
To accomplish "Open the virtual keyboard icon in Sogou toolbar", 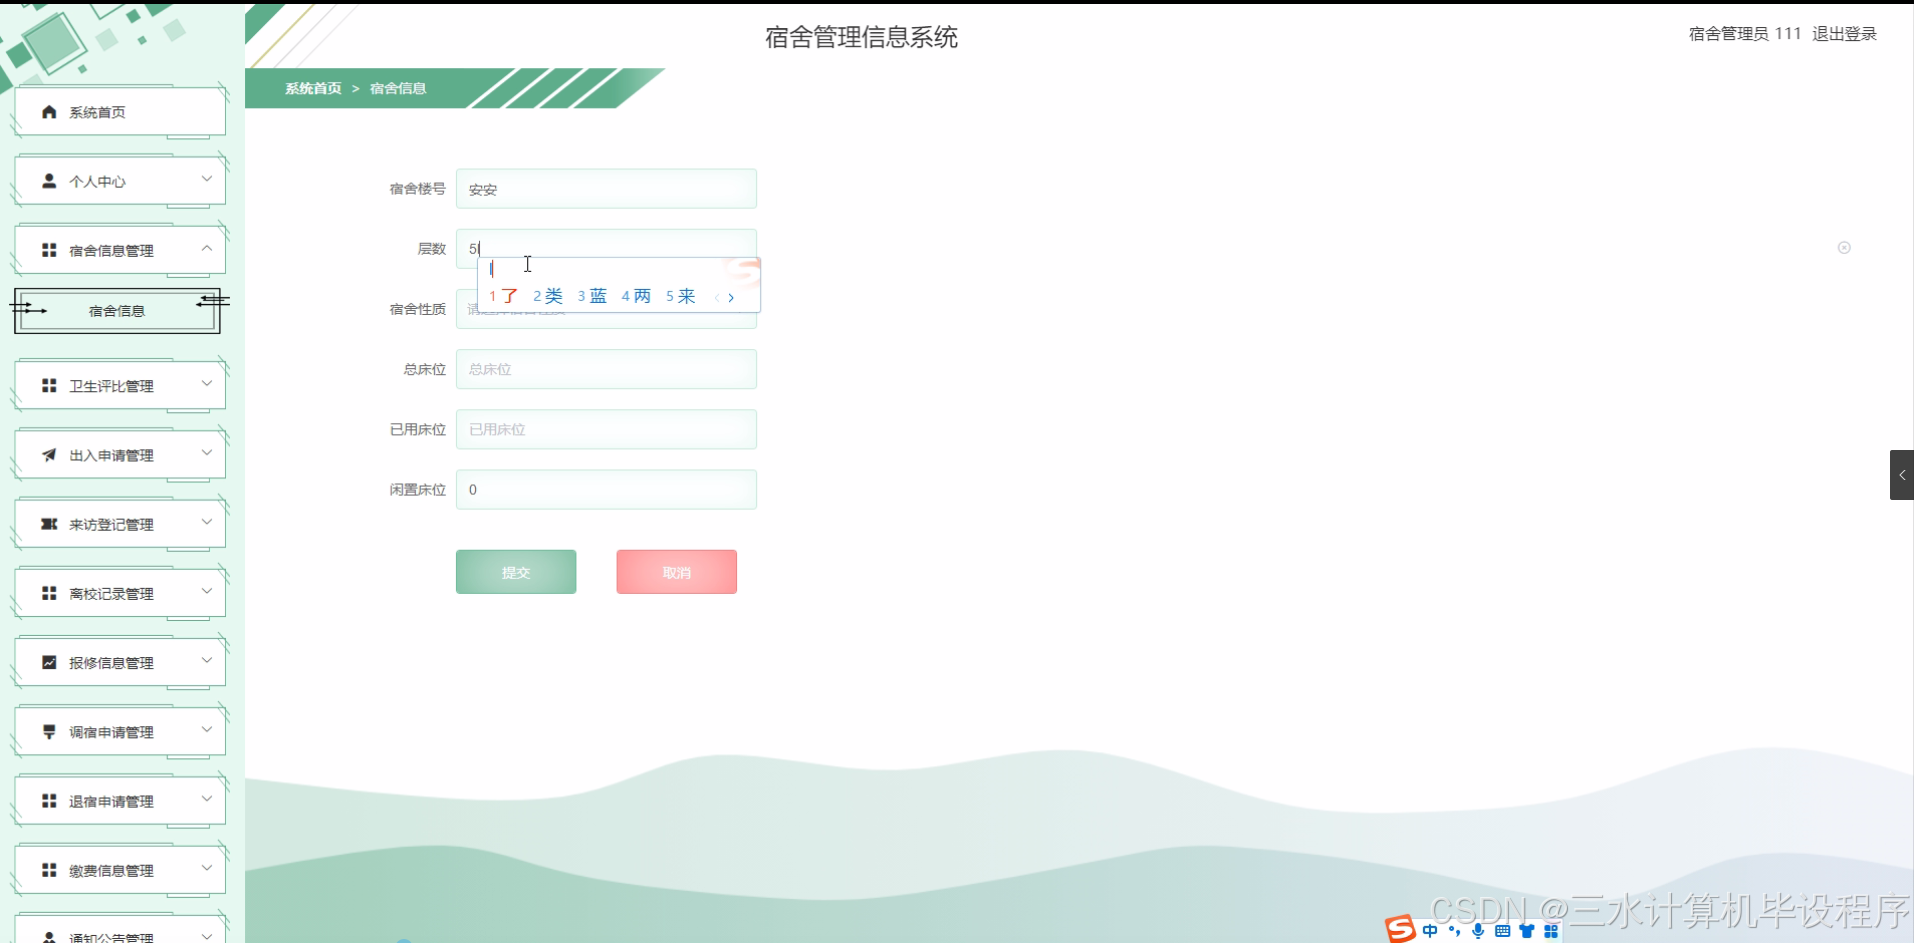I will (1503, 930).
